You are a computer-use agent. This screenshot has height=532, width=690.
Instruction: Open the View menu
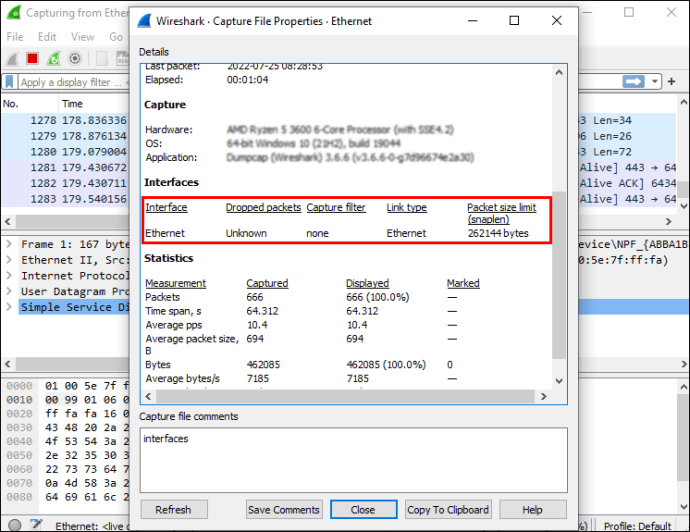(x=83, y=37)
